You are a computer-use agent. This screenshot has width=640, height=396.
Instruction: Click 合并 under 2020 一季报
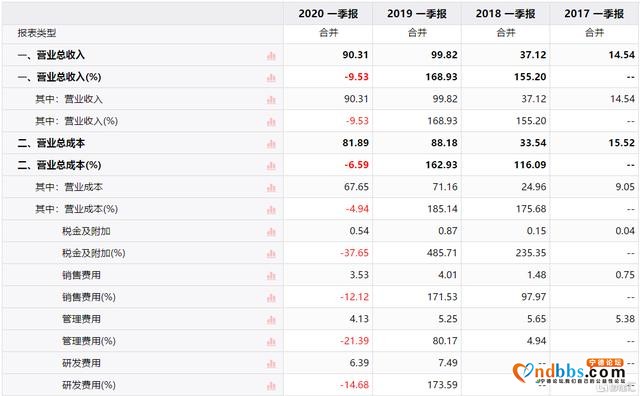329,33
